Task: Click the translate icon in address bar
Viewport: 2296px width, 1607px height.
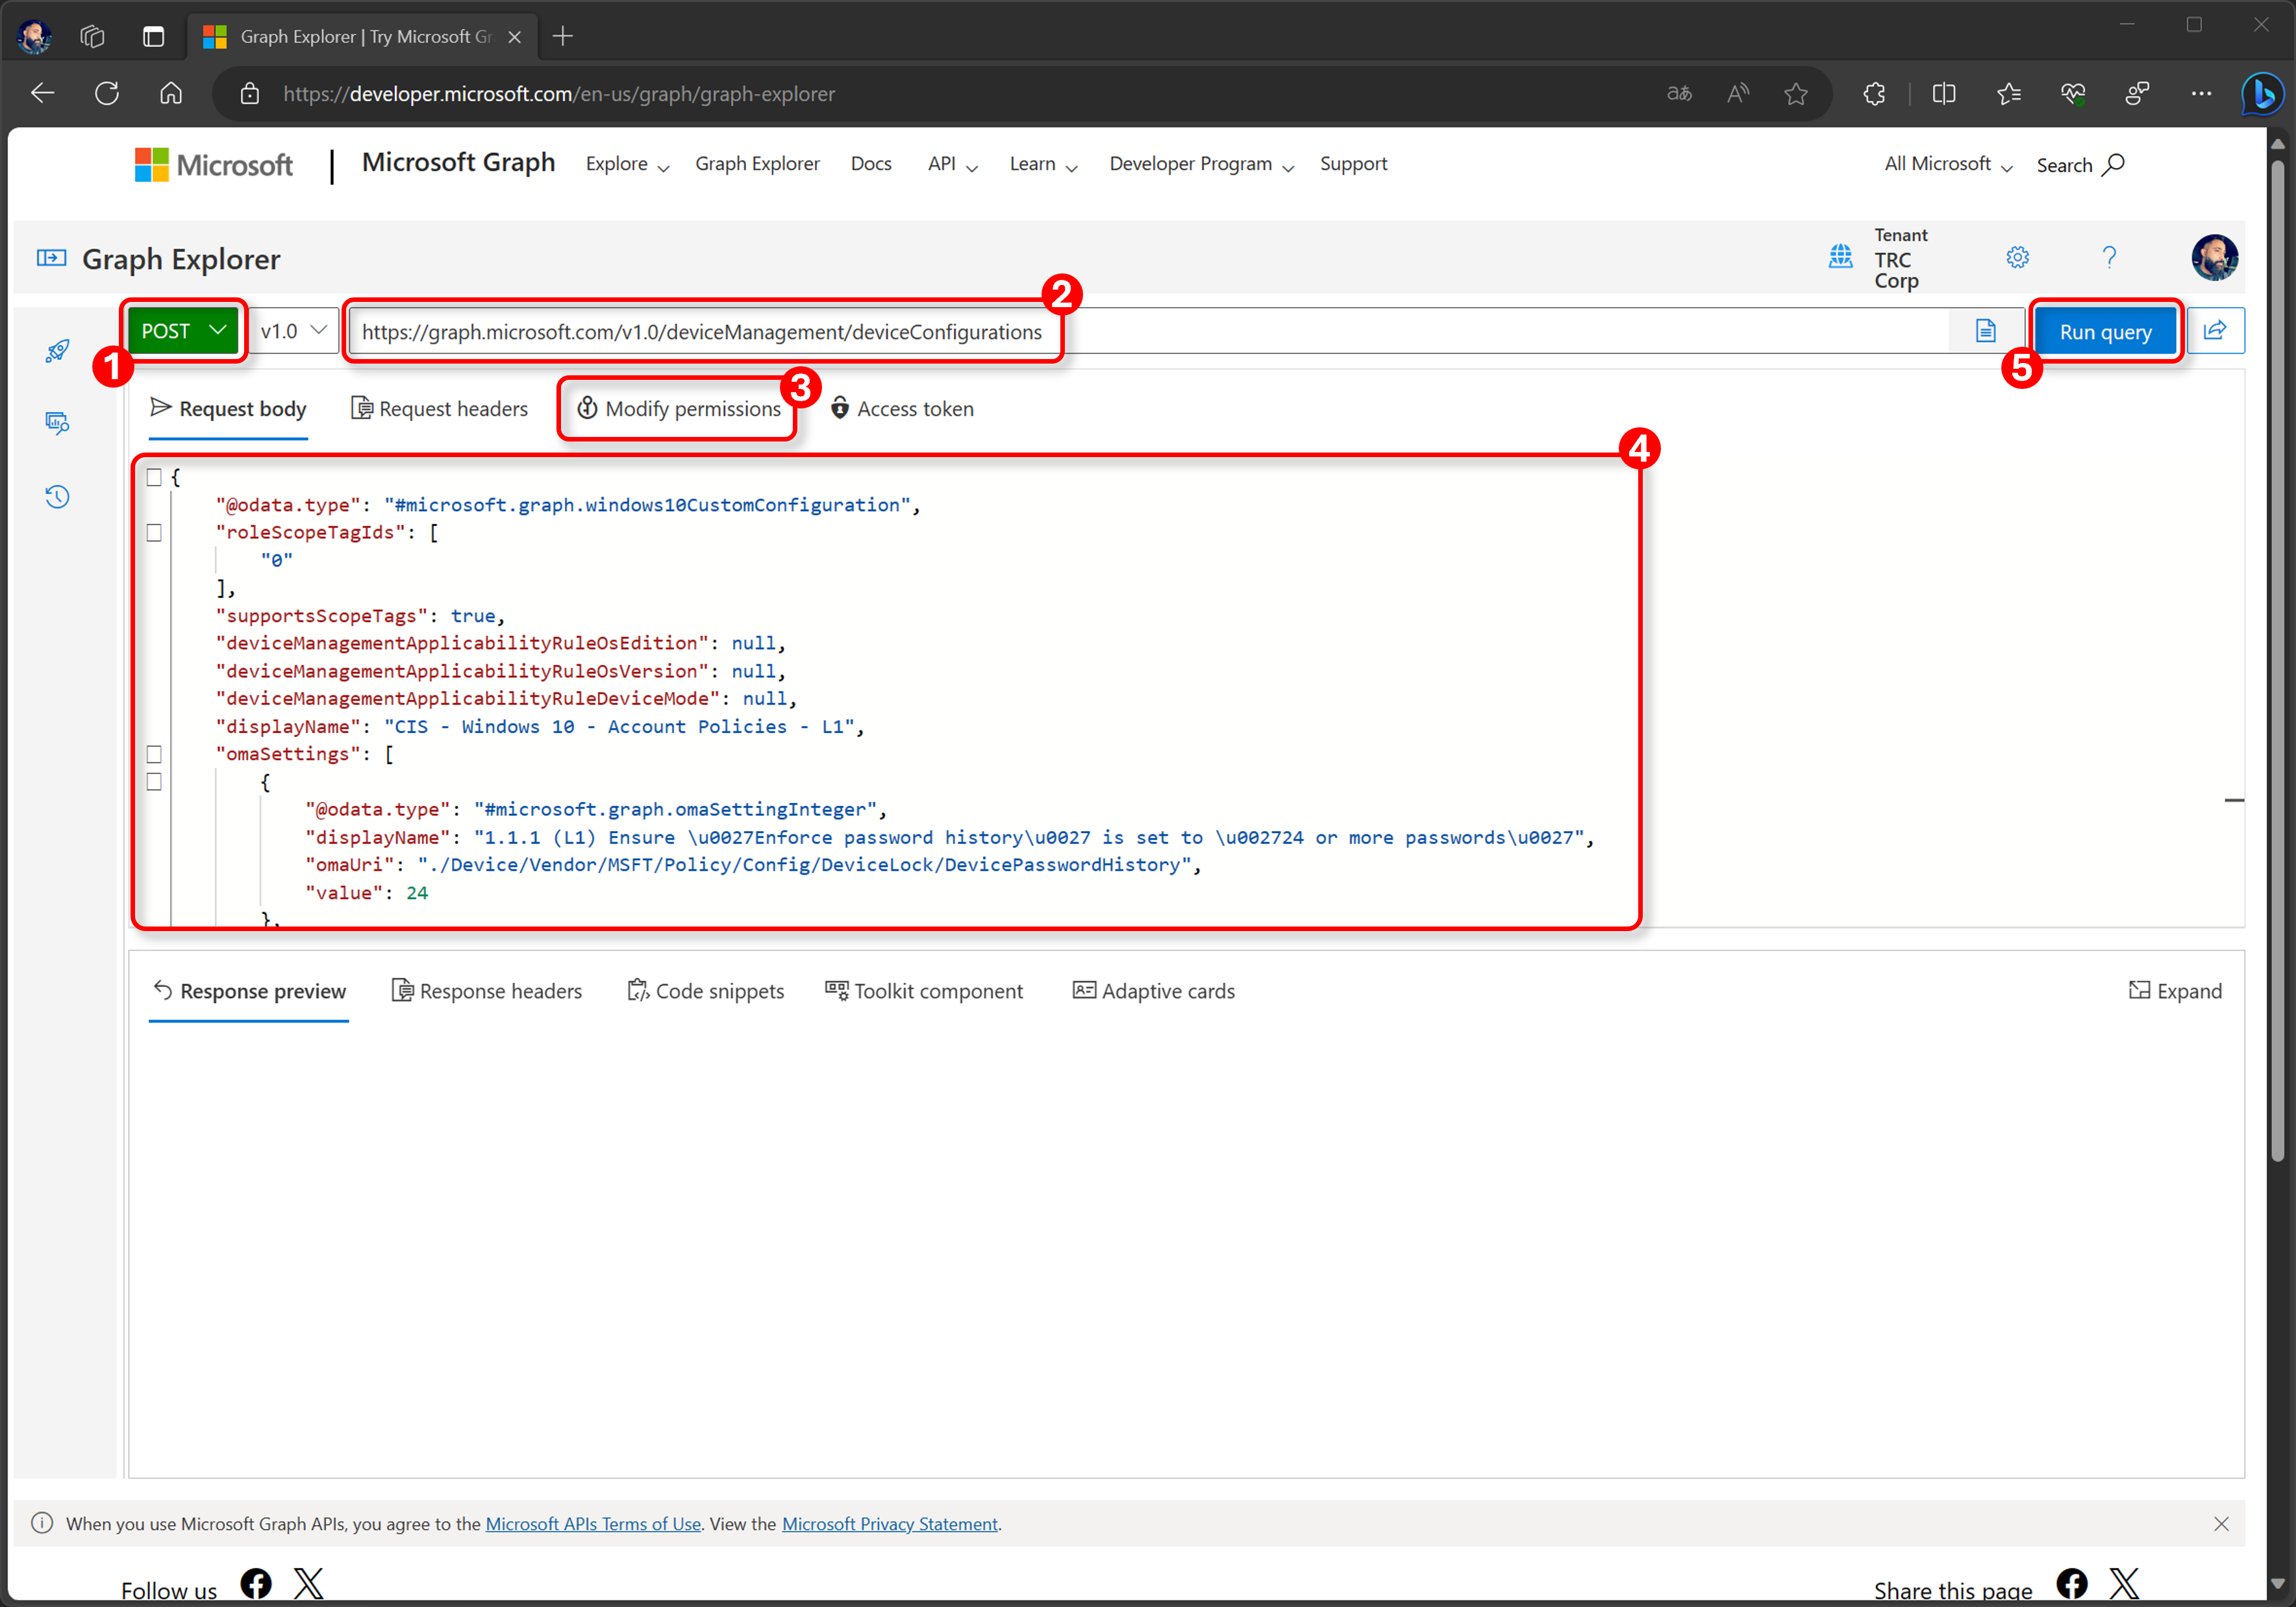Action: pyautogui.click(x=1679, y=94)
